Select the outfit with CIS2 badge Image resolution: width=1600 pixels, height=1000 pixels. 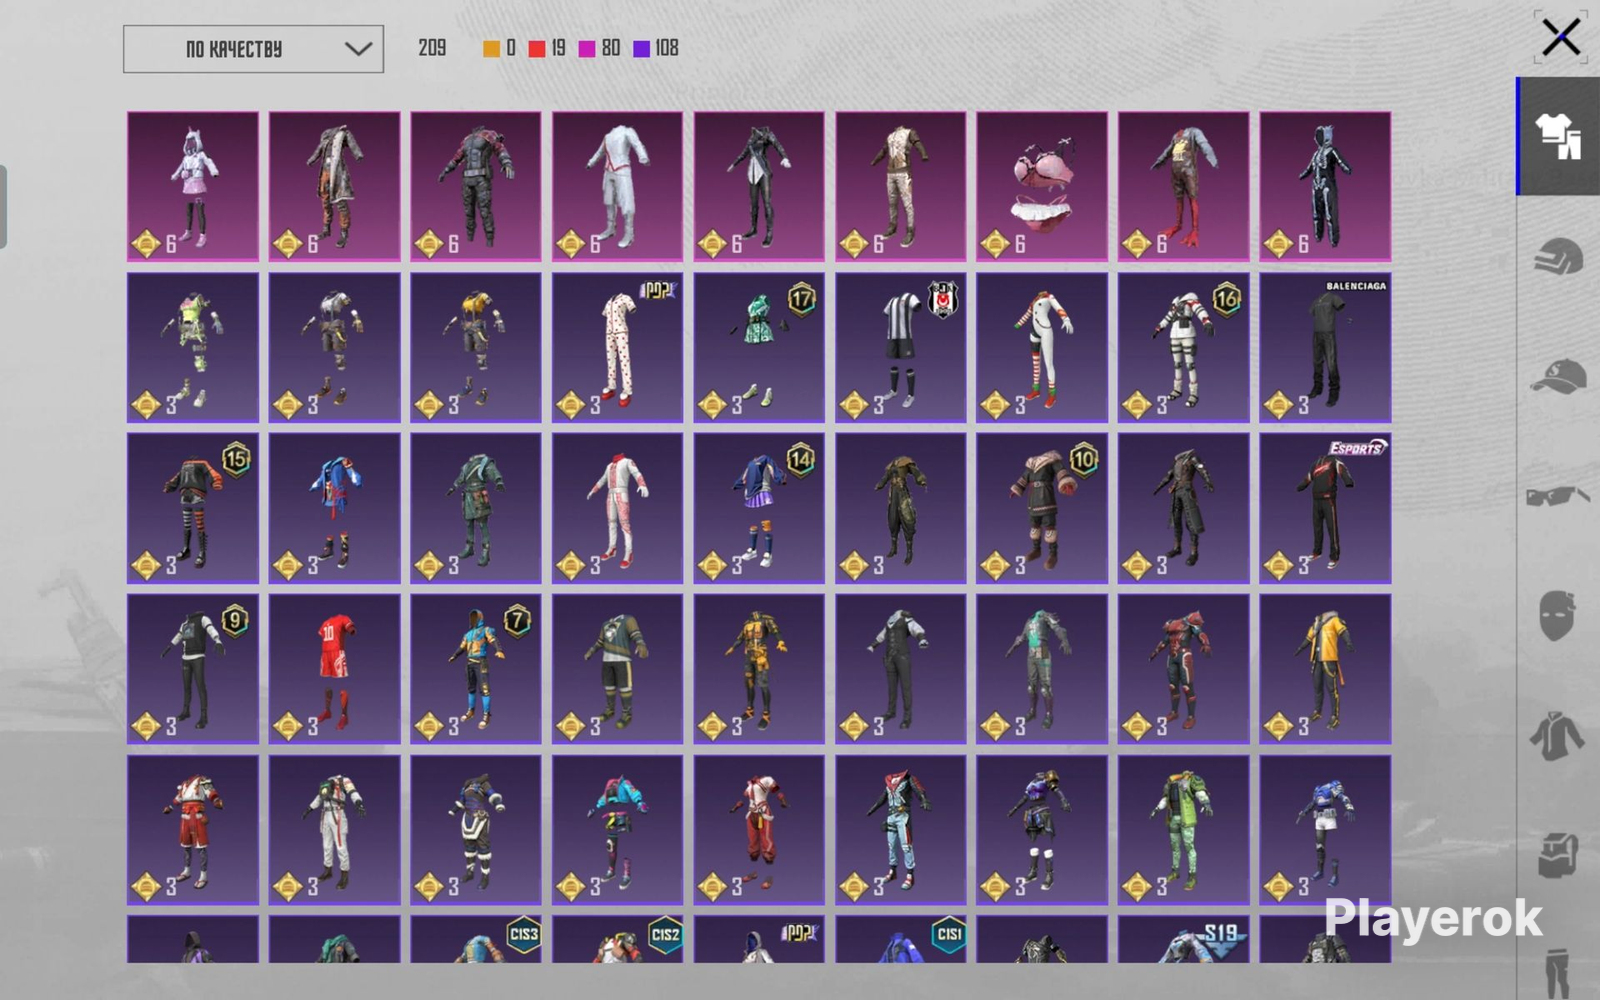[x=617, y=939]
